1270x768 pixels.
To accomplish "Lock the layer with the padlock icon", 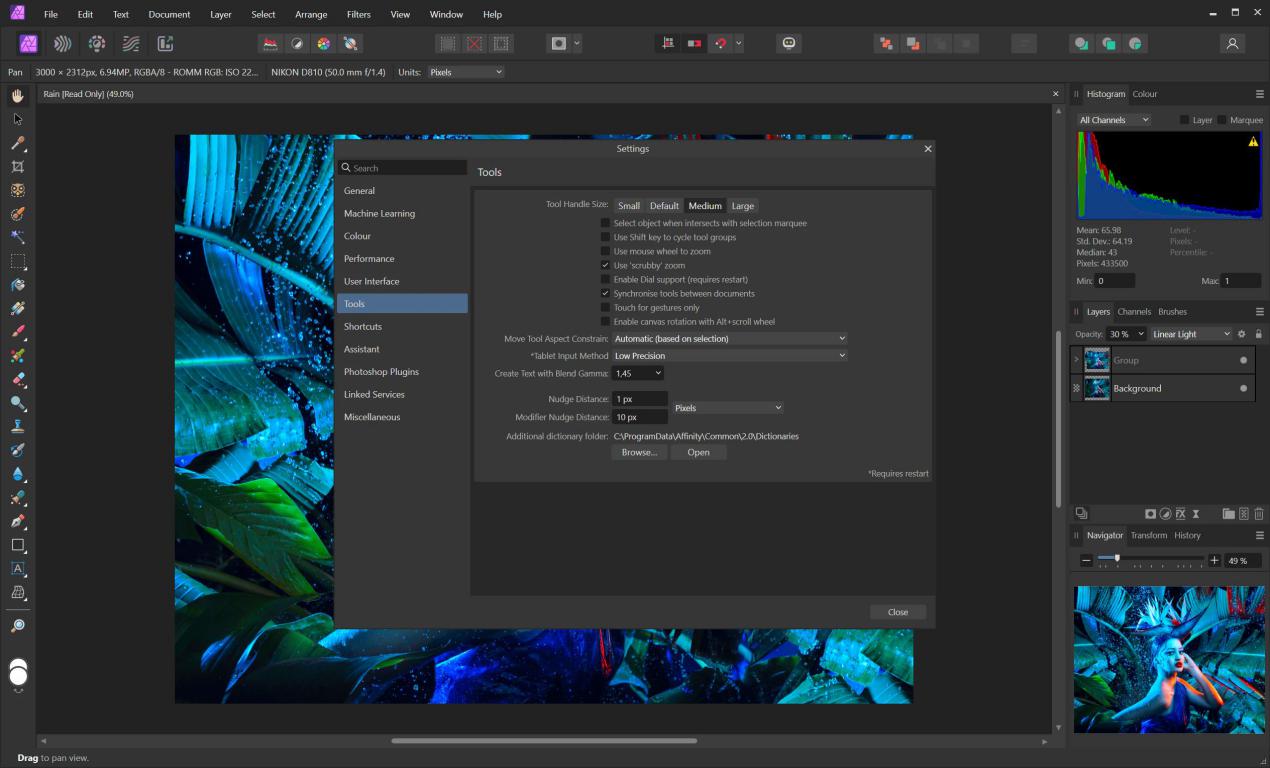I will coord(1258,334).
